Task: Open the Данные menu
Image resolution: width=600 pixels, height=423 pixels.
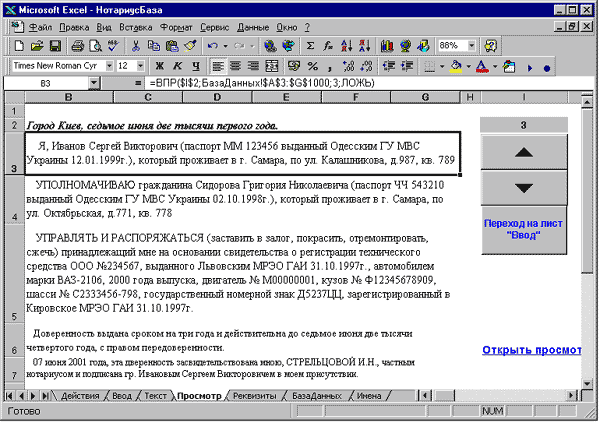Action: pyautogui.click(x=253, y=28)
